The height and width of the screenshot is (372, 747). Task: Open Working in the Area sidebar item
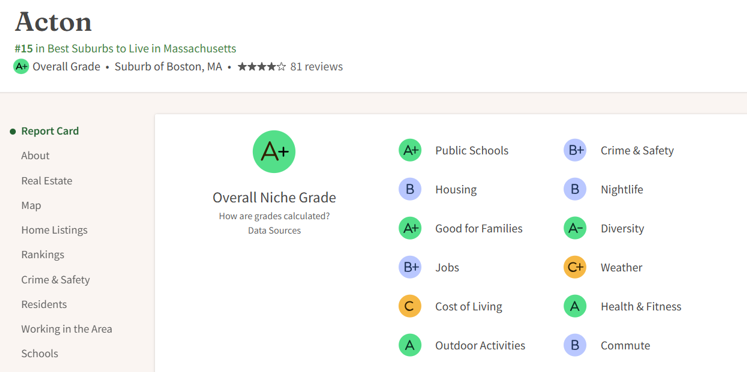[67, 329]
